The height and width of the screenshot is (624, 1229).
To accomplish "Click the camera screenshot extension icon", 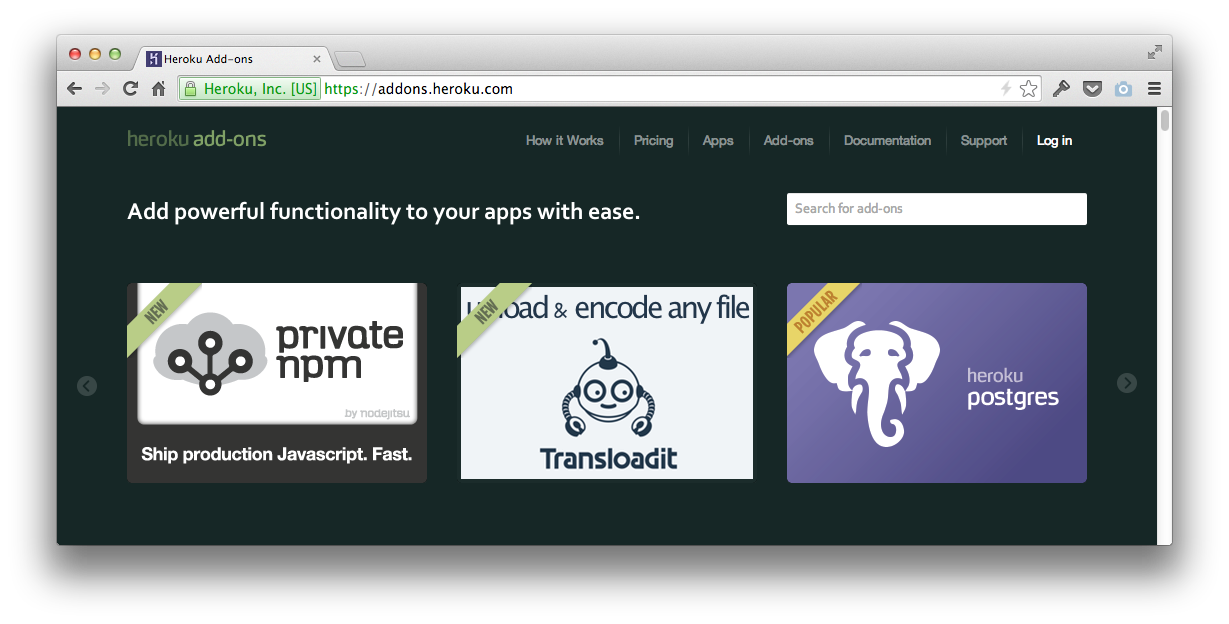I will coord(1123,89).
